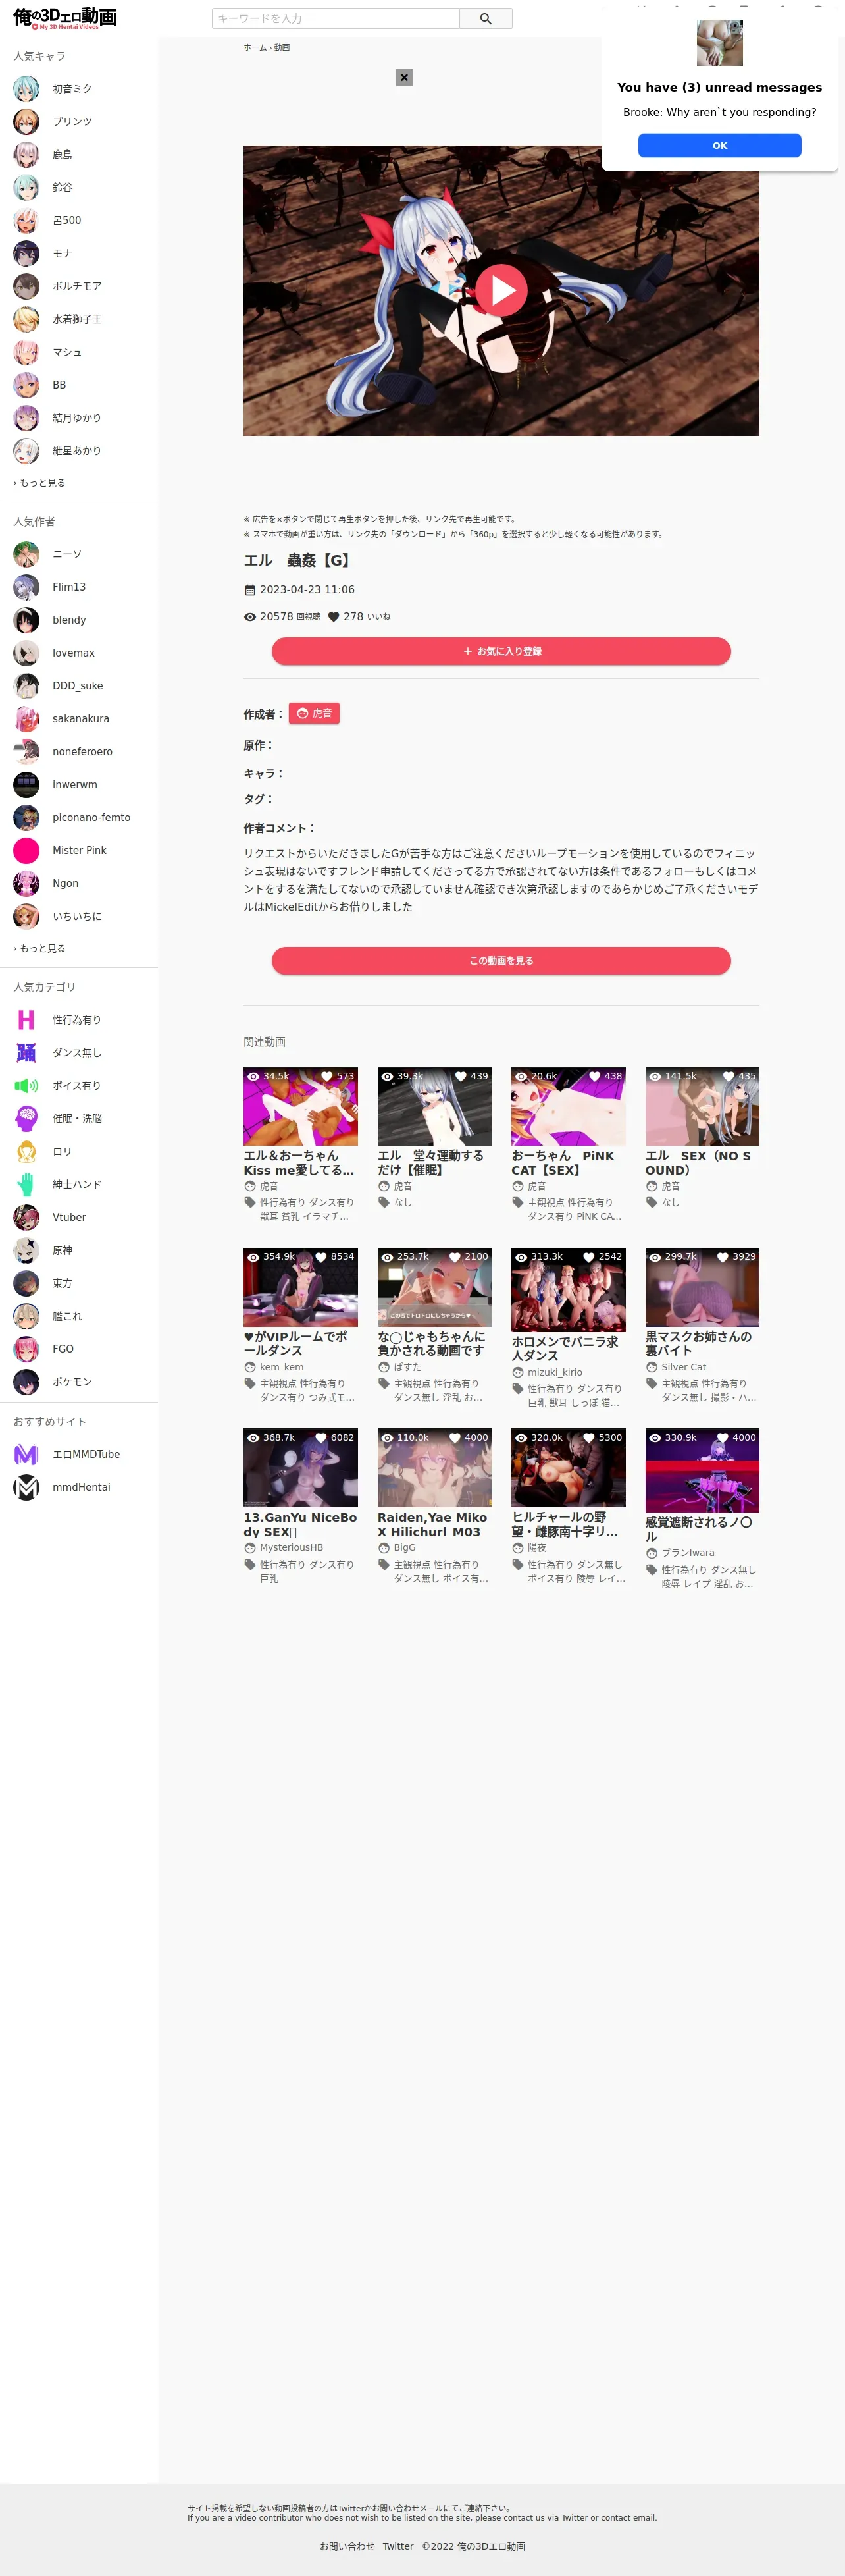Image resolution: width=845 pixels, height=2576 pixels.
Task: Open the piconano-femto author link
Action: pyautogui.click(x=91, y=818)
